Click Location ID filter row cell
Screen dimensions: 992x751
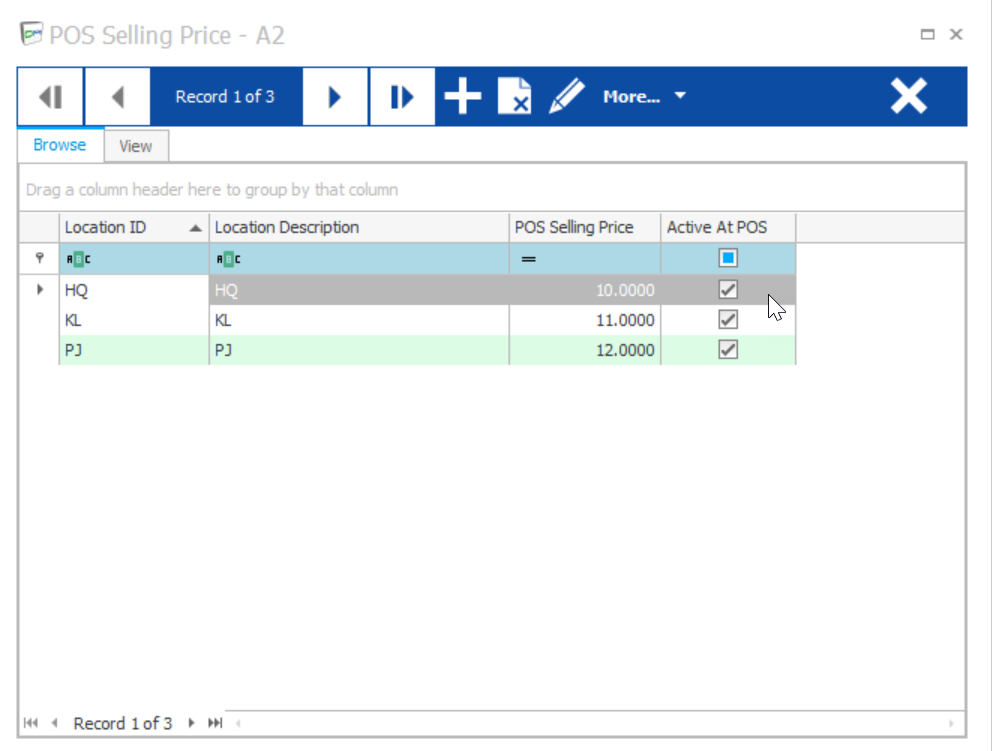coord(134,259)
